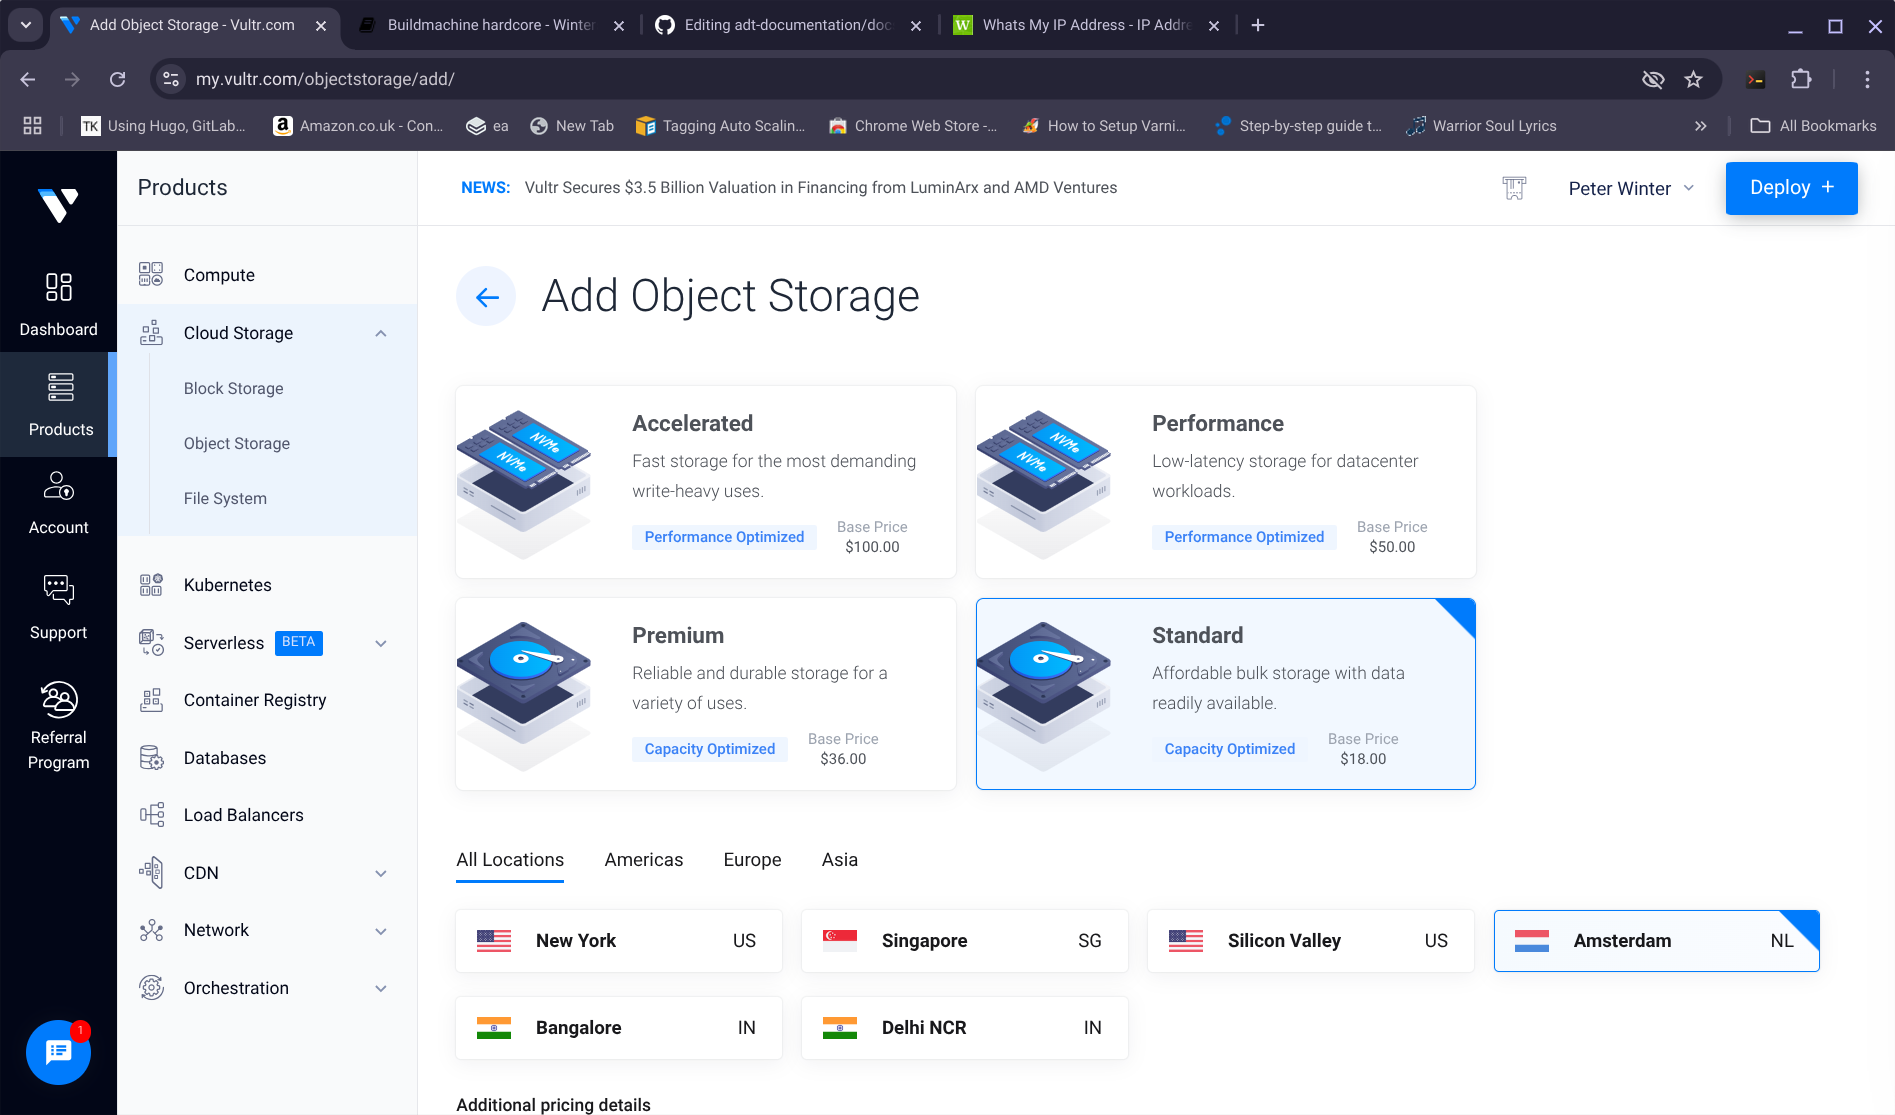Choose the Singapore location option
The image size is (1895, 1115).
(x=964, y=941)
